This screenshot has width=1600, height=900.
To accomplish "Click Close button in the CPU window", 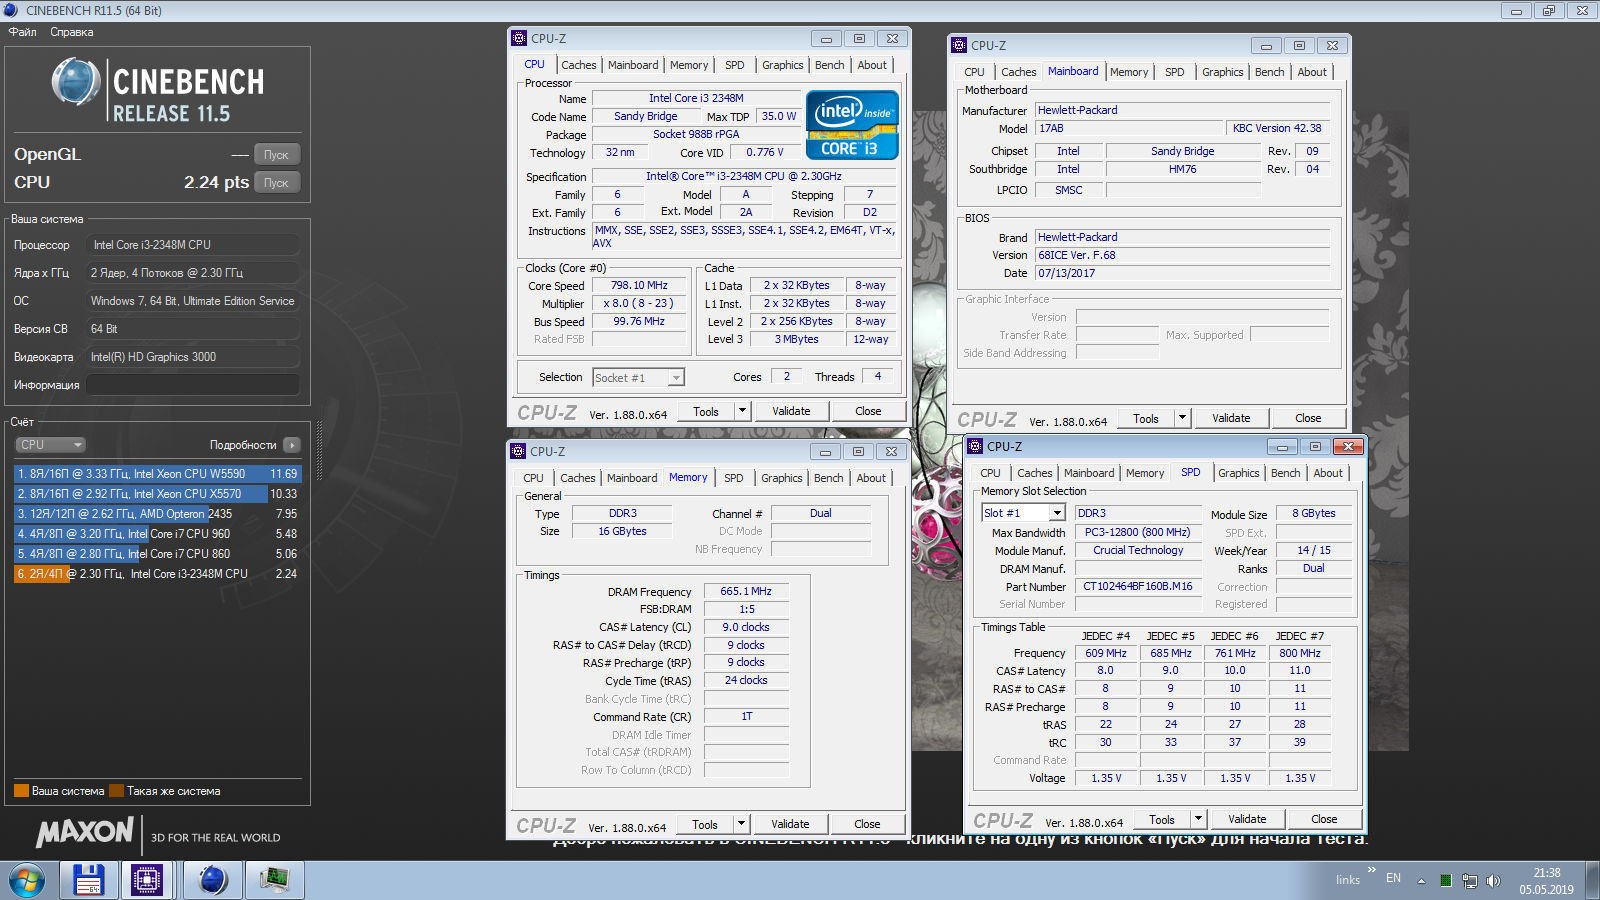I will (x=868, y=411).
